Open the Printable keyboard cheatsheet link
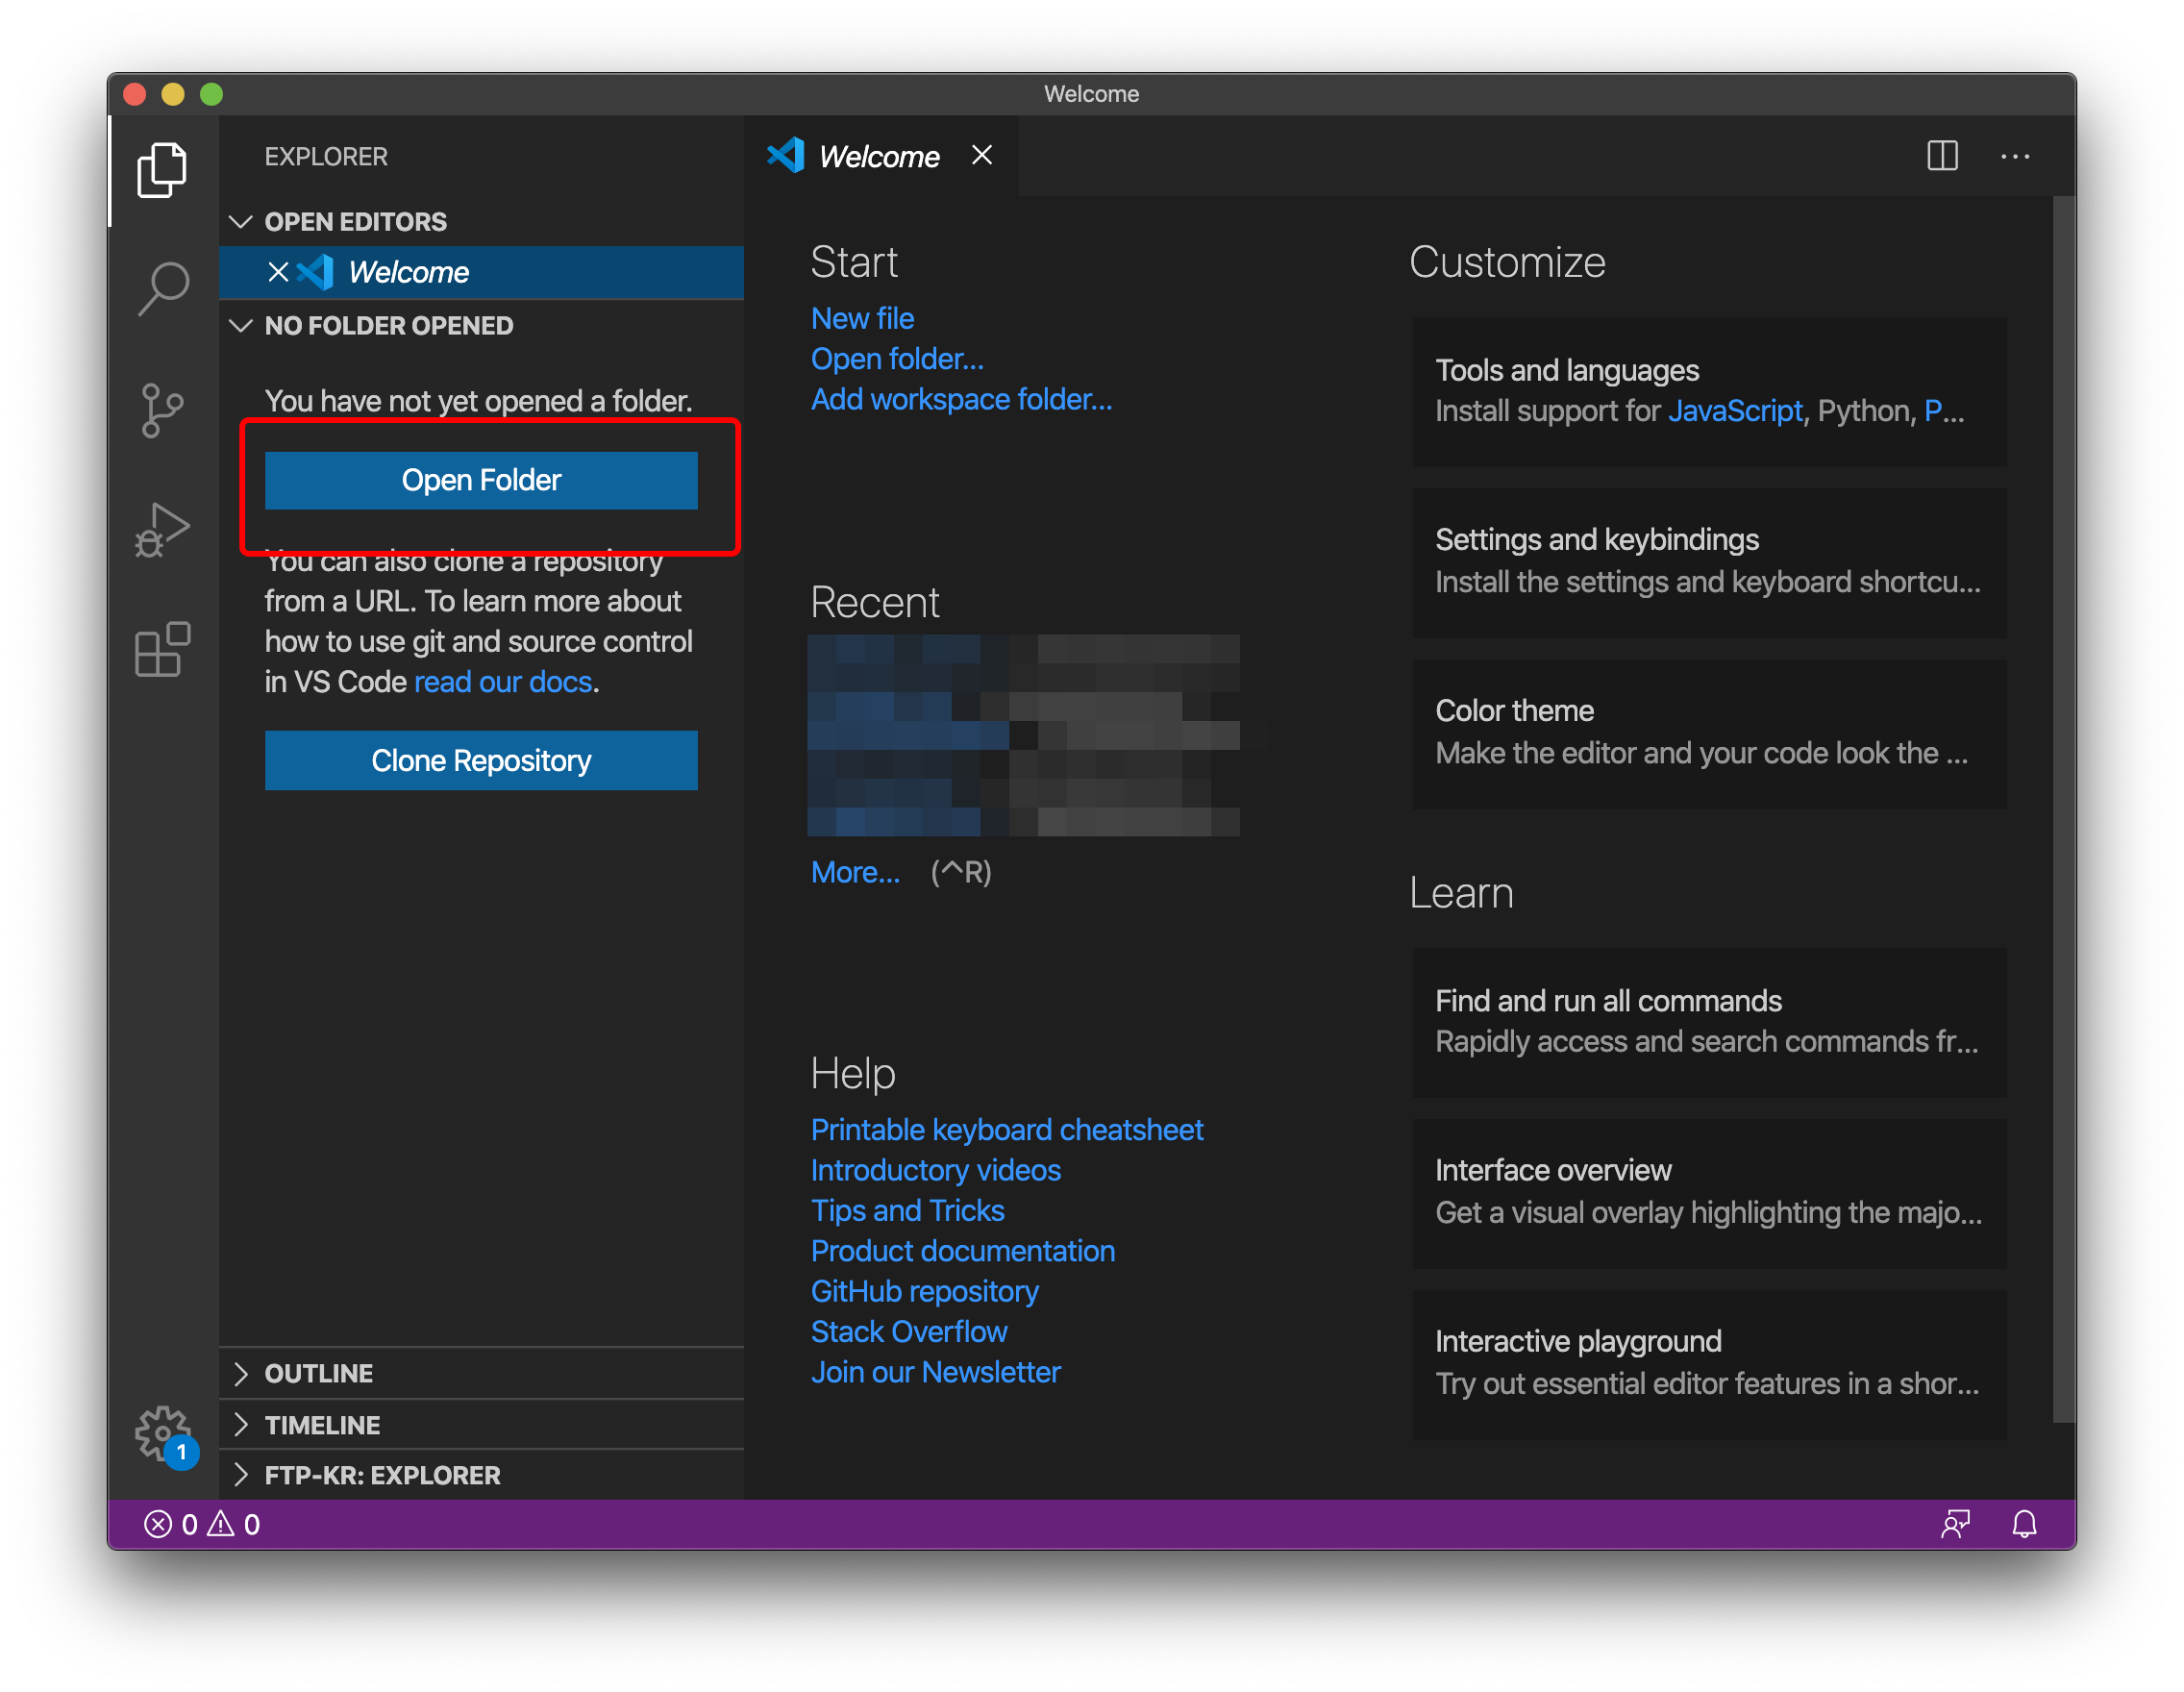The height and width of the screenshot is (1692, 2184). (x=1006, y=1130)
